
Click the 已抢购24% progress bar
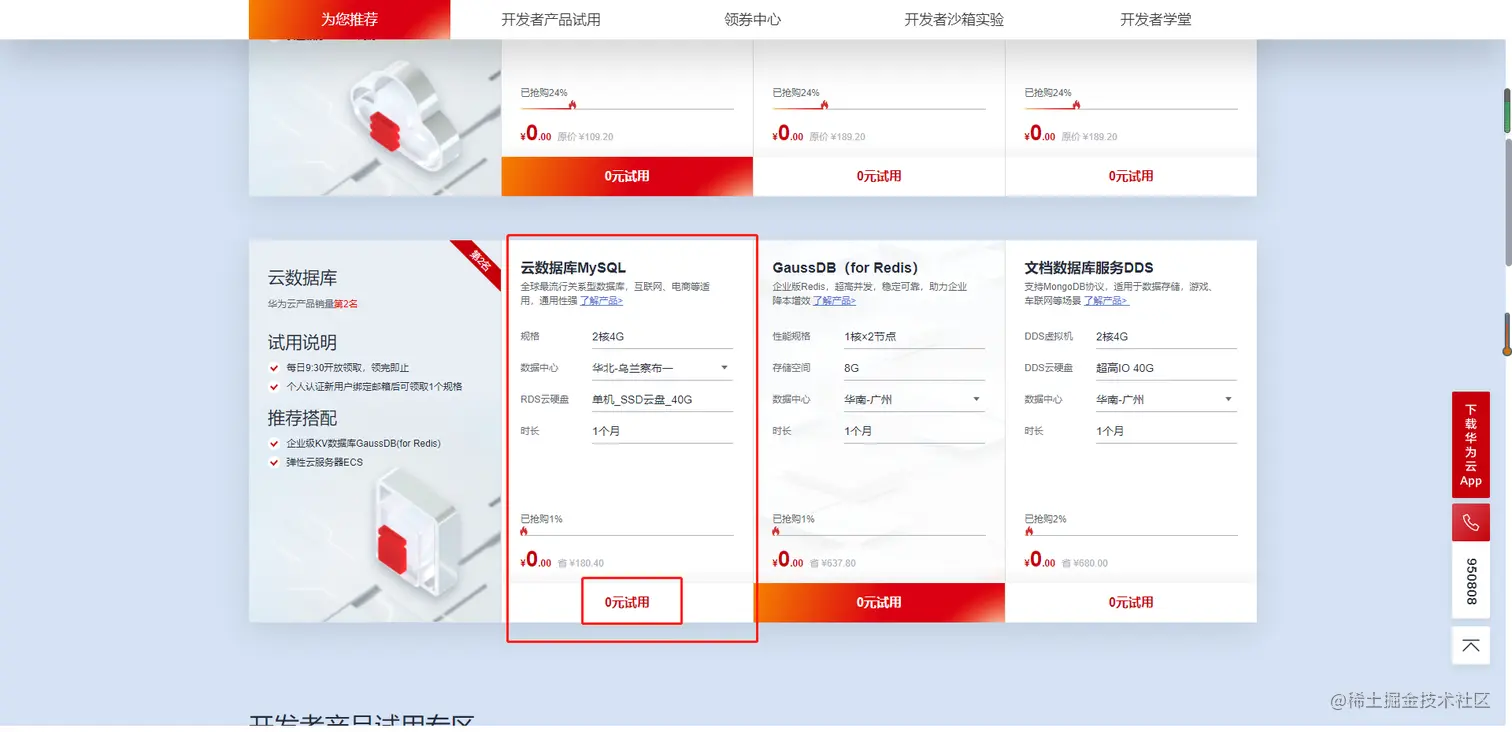pos(627,109)
